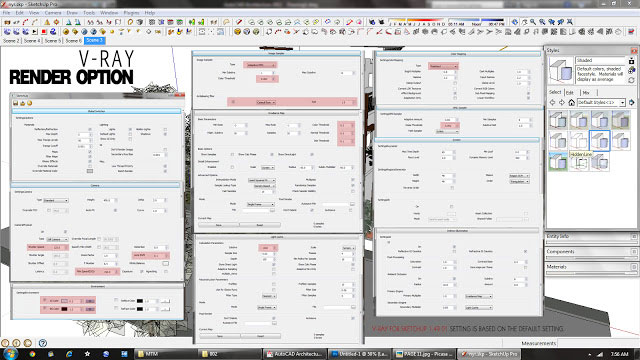
Task: Click Reset button in Irradiance Map panel
Action: [260, 225]
